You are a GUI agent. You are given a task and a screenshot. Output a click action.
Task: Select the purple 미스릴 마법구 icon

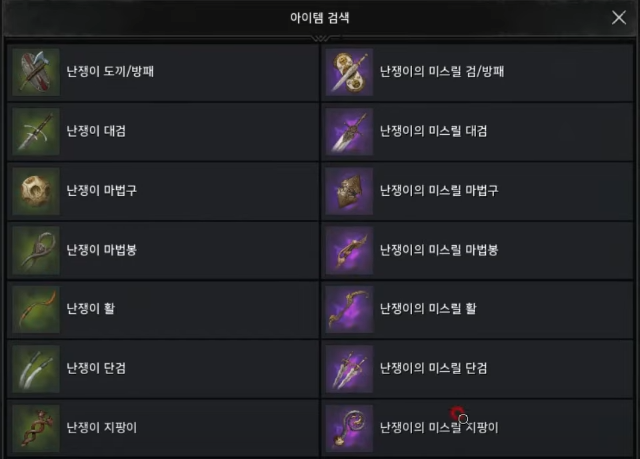349,191
